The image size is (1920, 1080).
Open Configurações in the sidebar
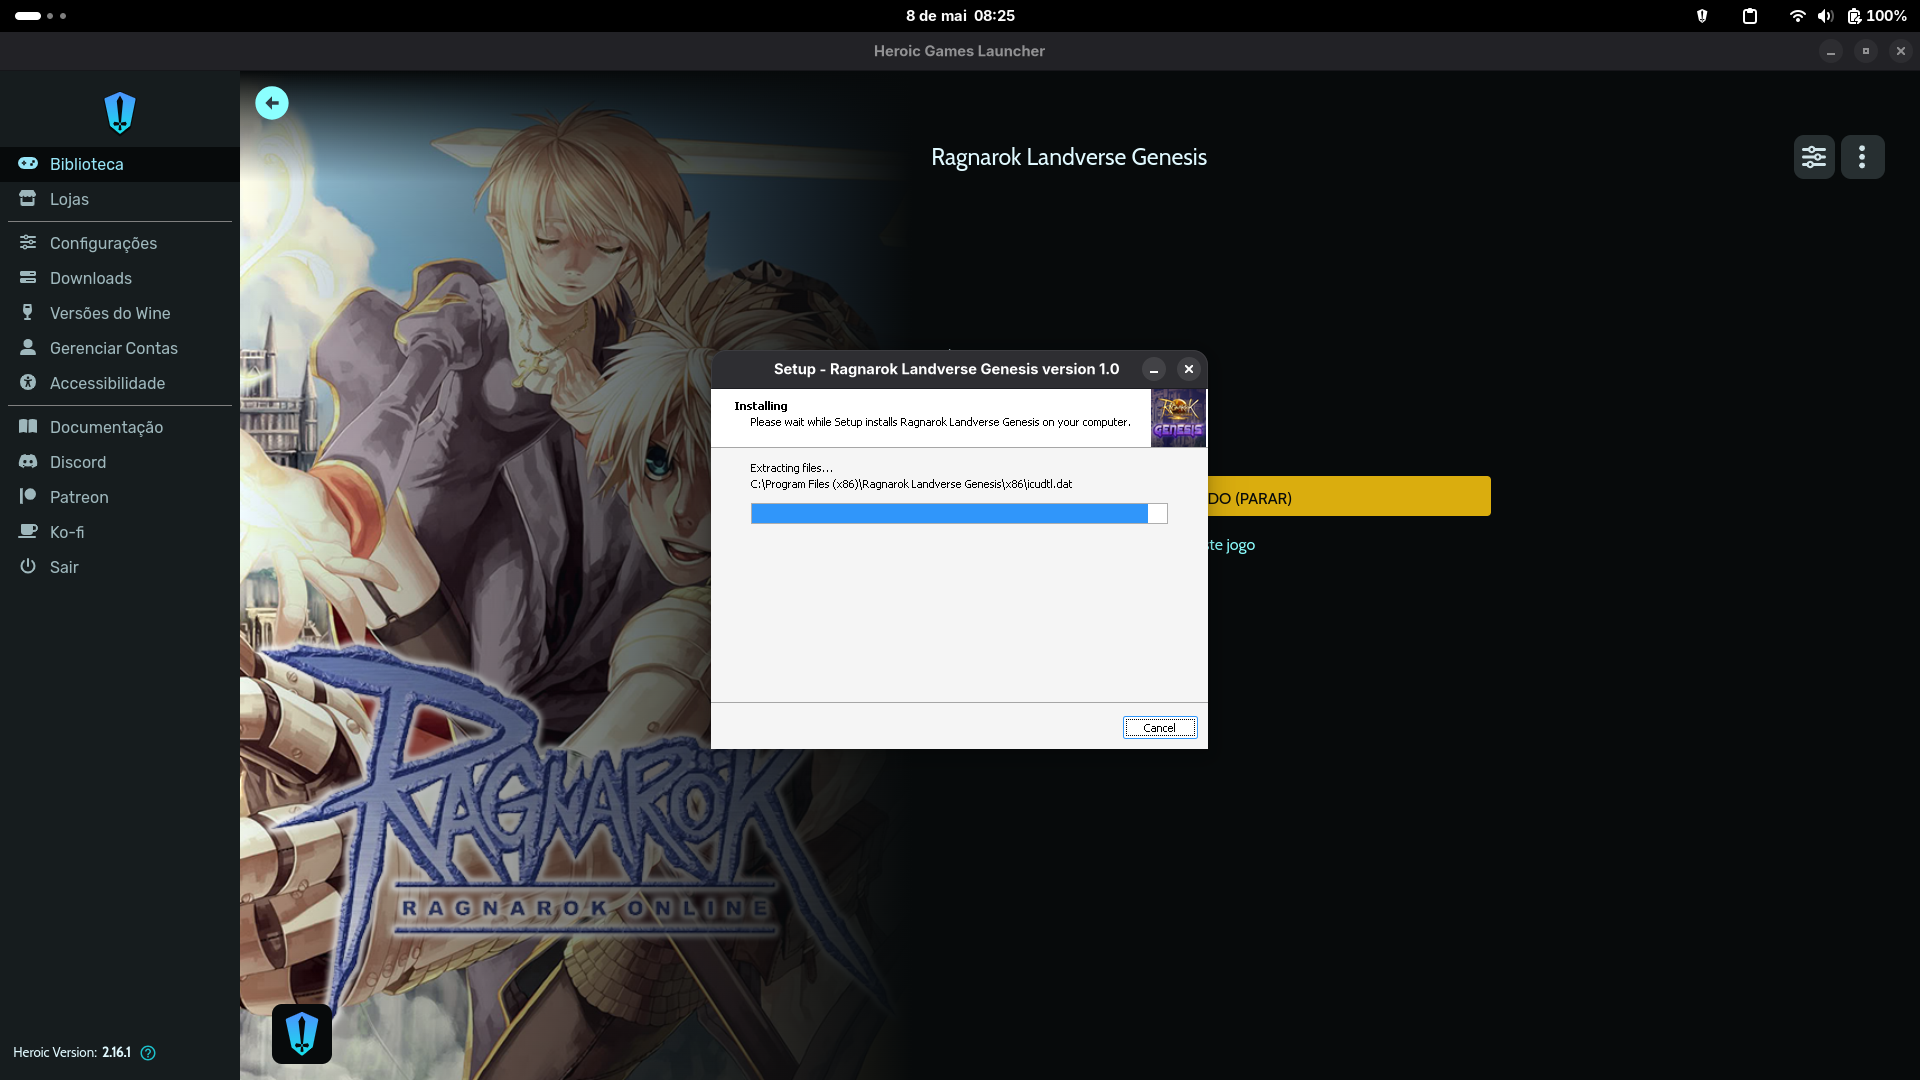(120, 243)
